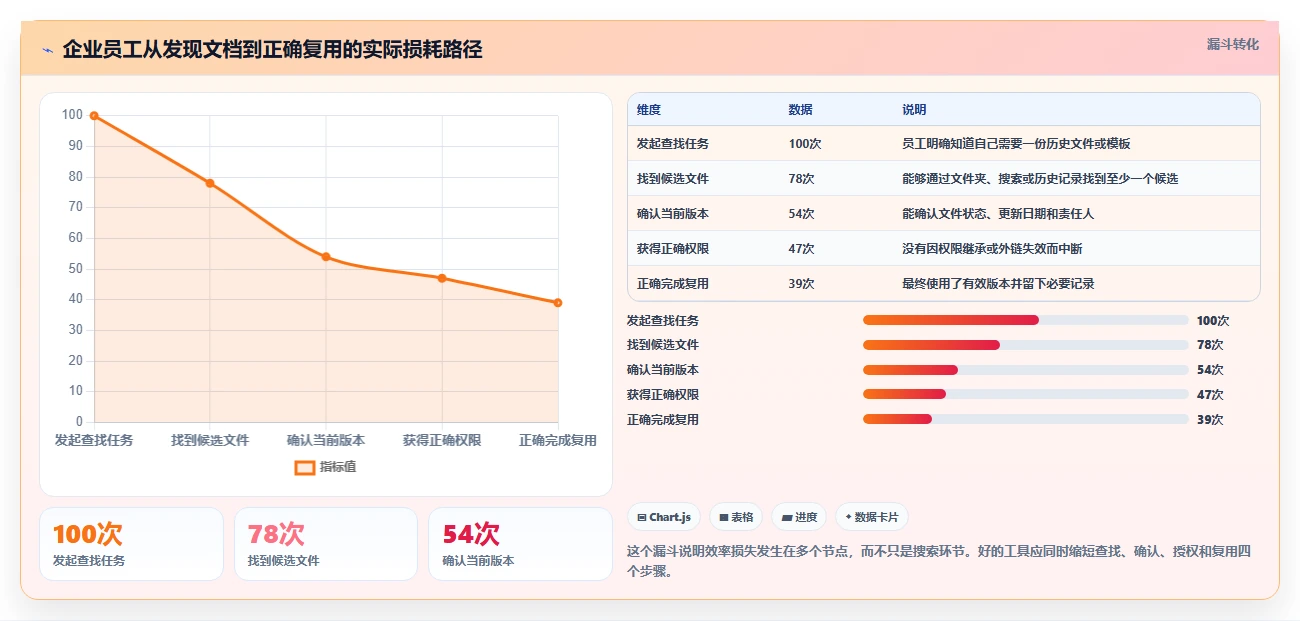
Task: Select the 发起查找任务 cell in the table
Action: click(x=673, y=144)
